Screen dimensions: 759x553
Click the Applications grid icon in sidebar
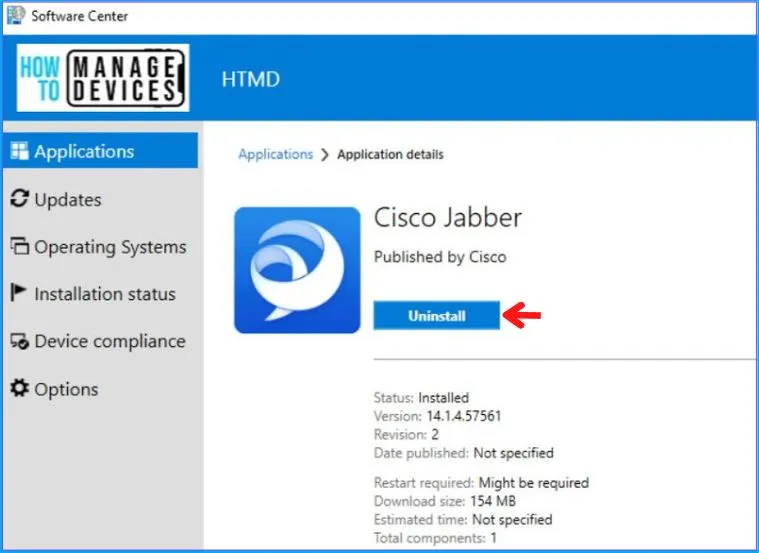pos(20,151)
